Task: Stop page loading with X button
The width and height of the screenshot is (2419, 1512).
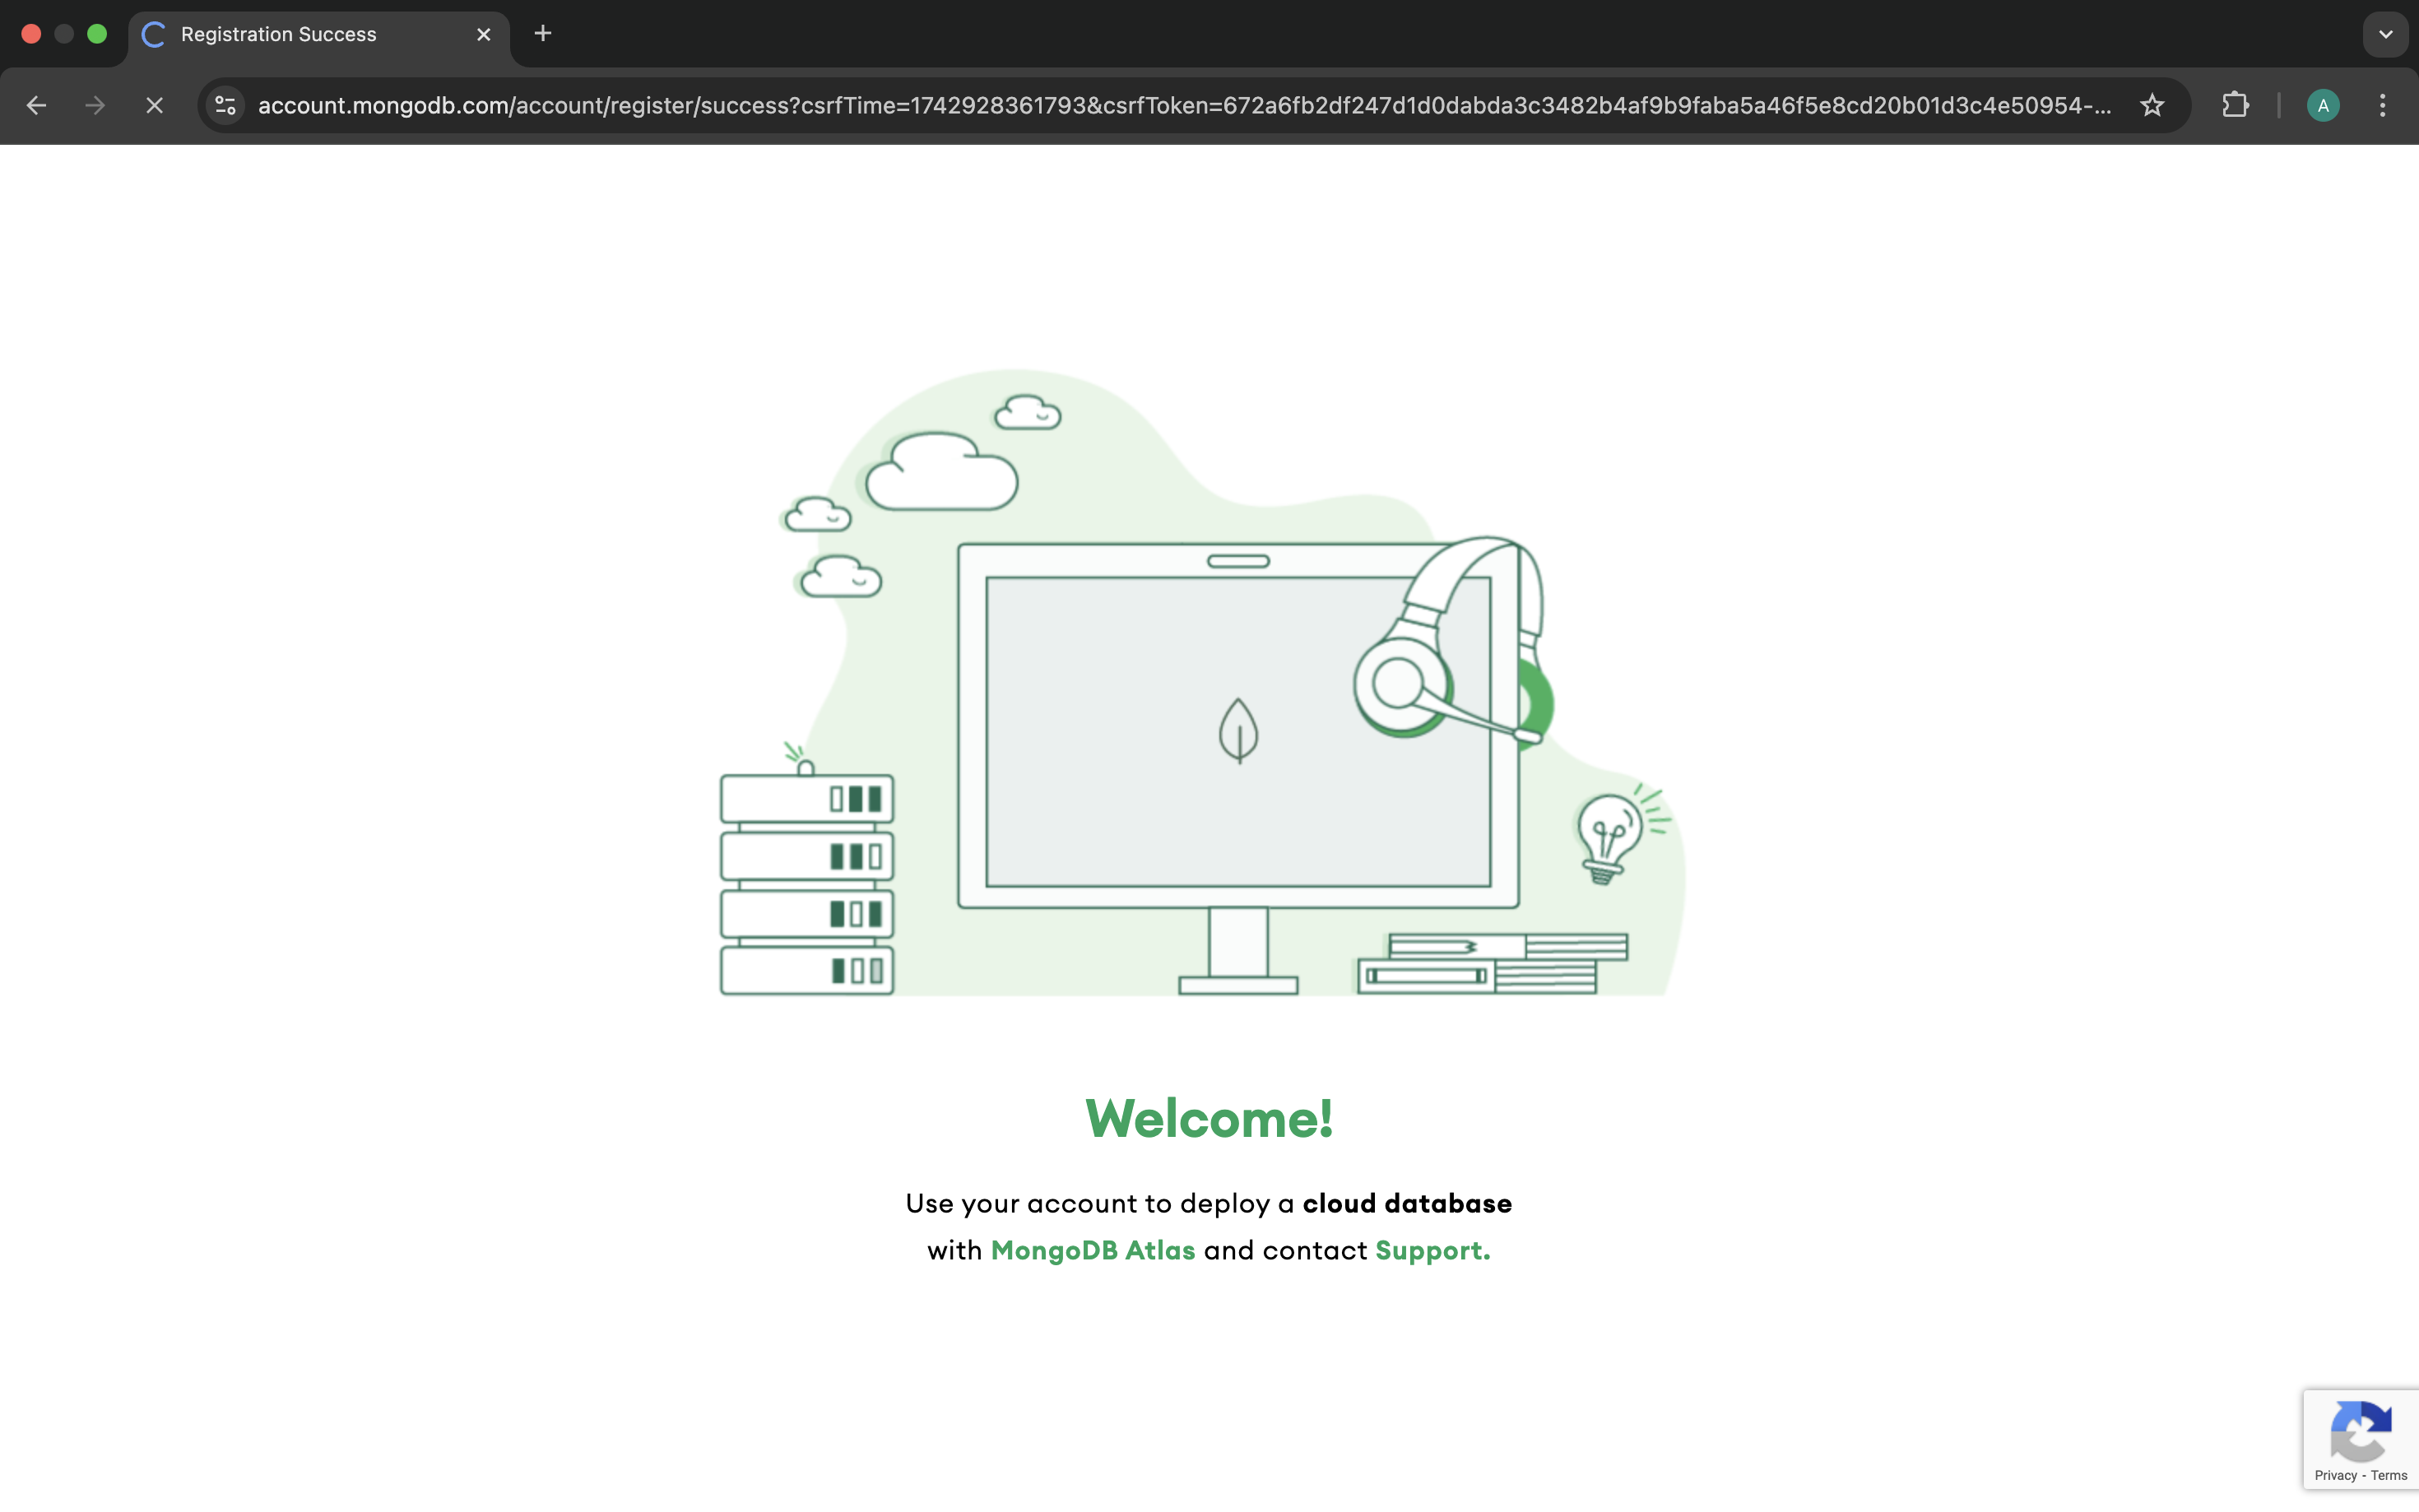Action: tap(154, 105)
